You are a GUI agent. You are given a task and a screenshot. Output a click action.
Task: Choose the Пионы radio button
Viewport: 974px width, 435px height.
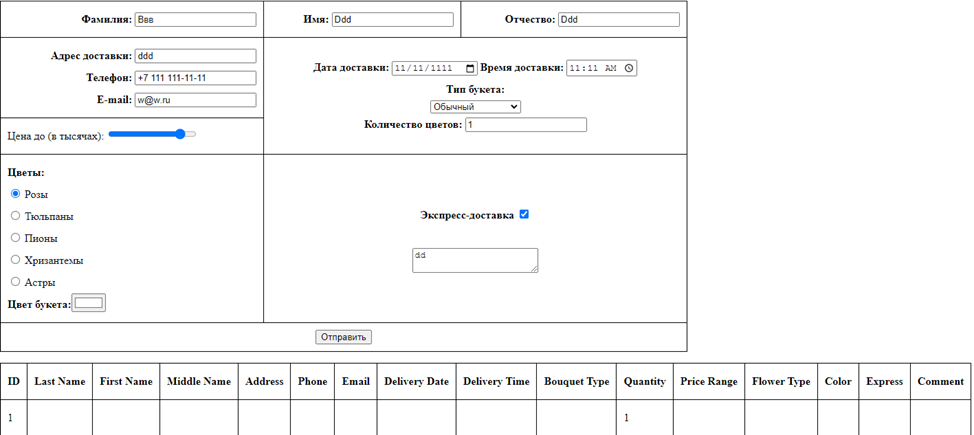pos(16,238)
